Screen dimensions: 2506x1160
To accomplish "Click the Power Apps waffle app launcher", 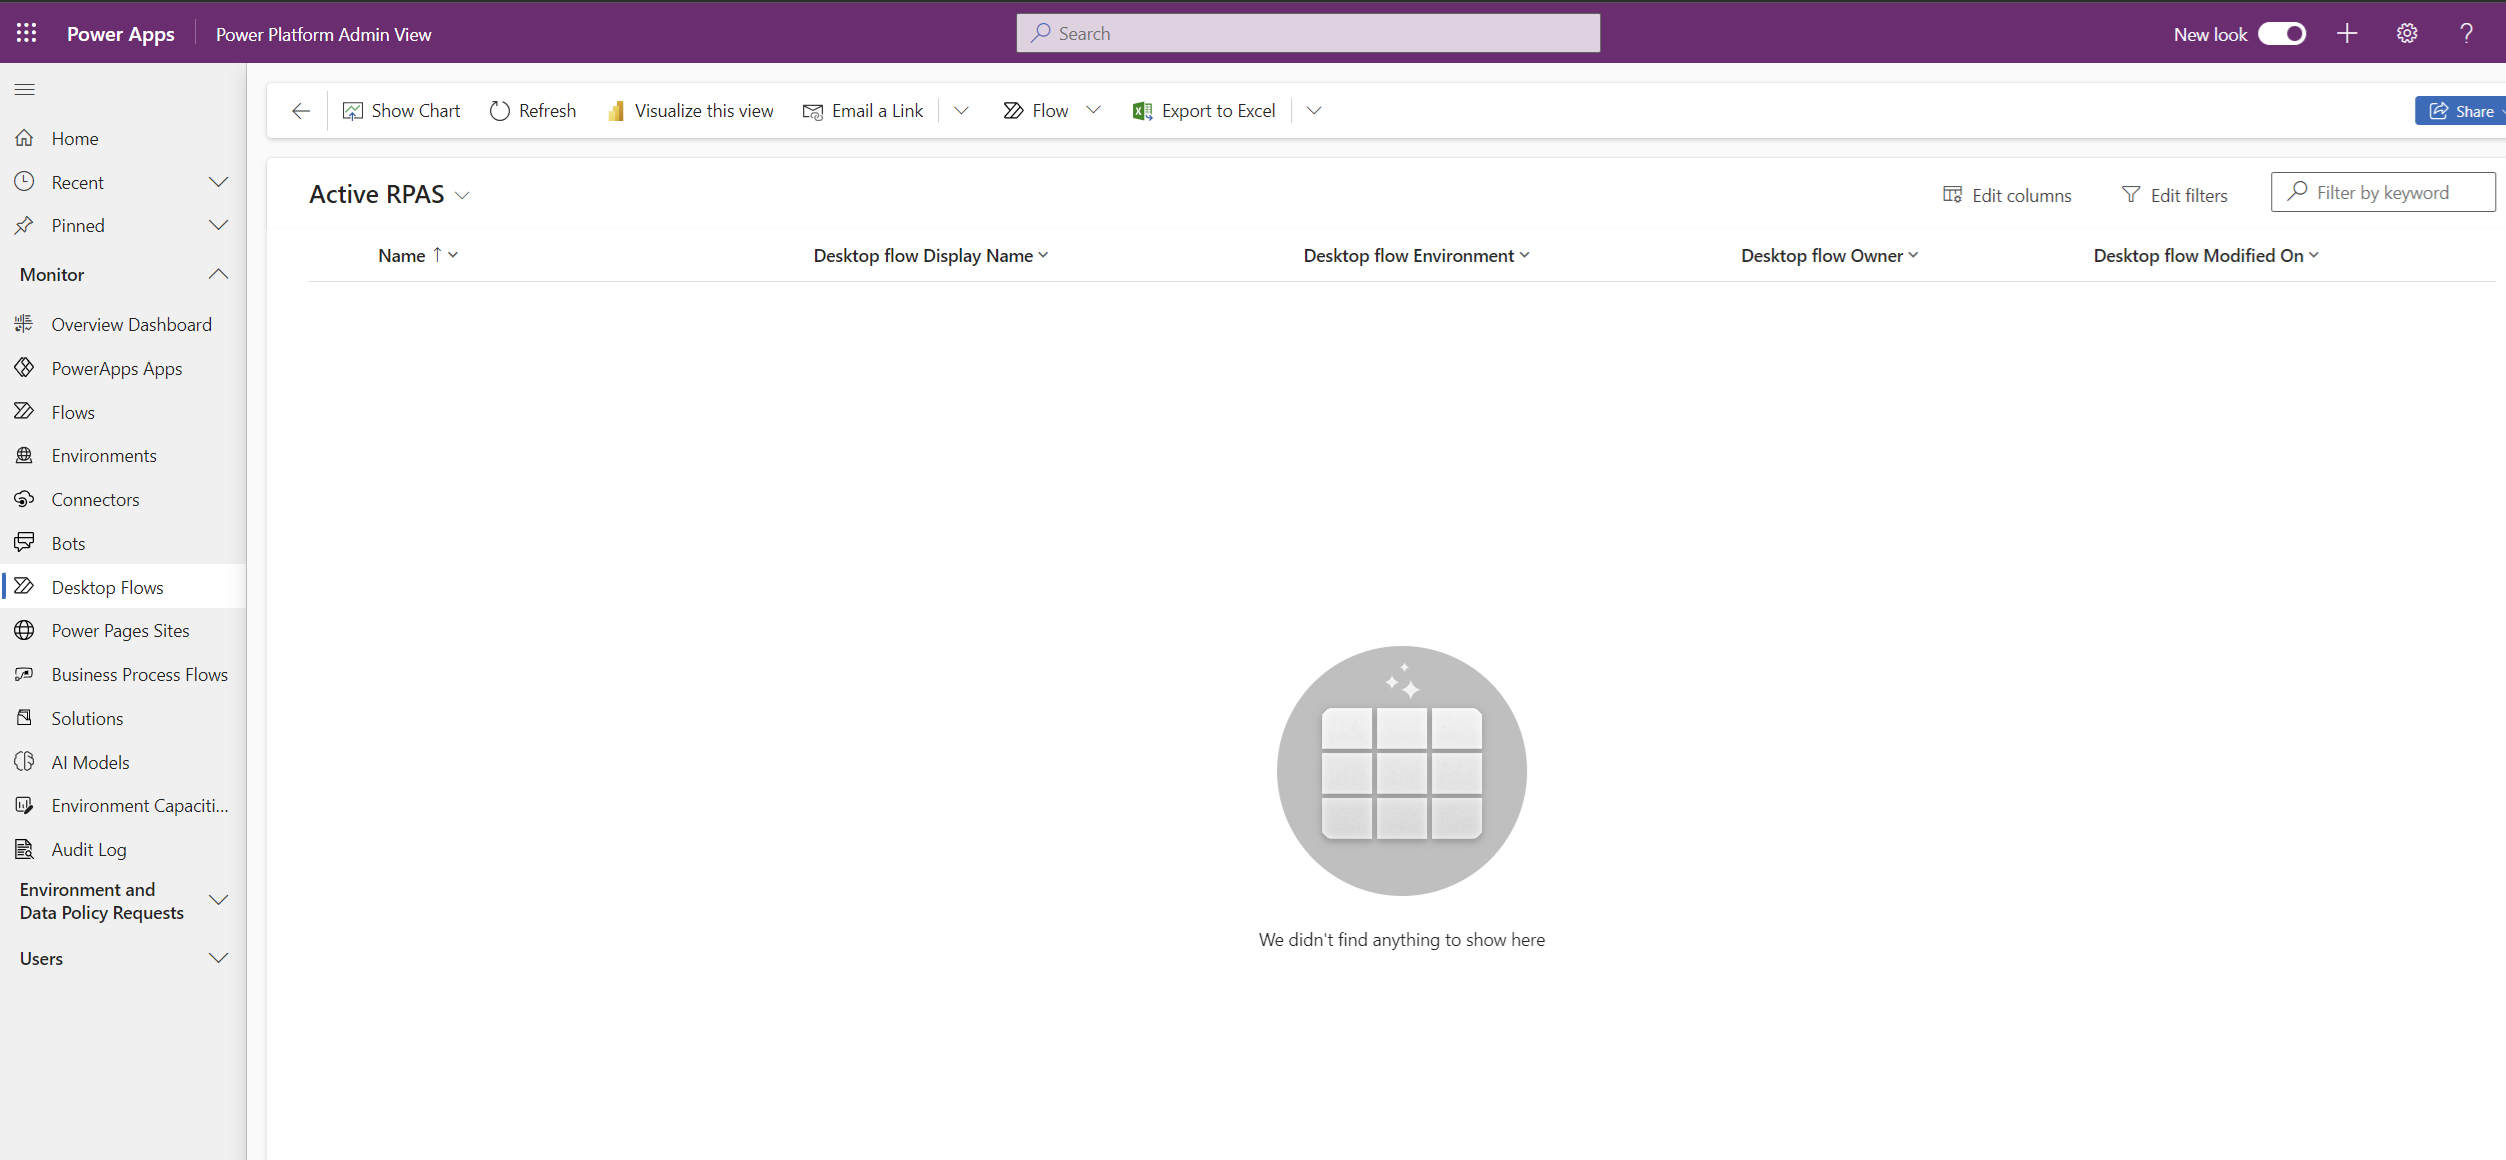I will (x=26, y=32).
